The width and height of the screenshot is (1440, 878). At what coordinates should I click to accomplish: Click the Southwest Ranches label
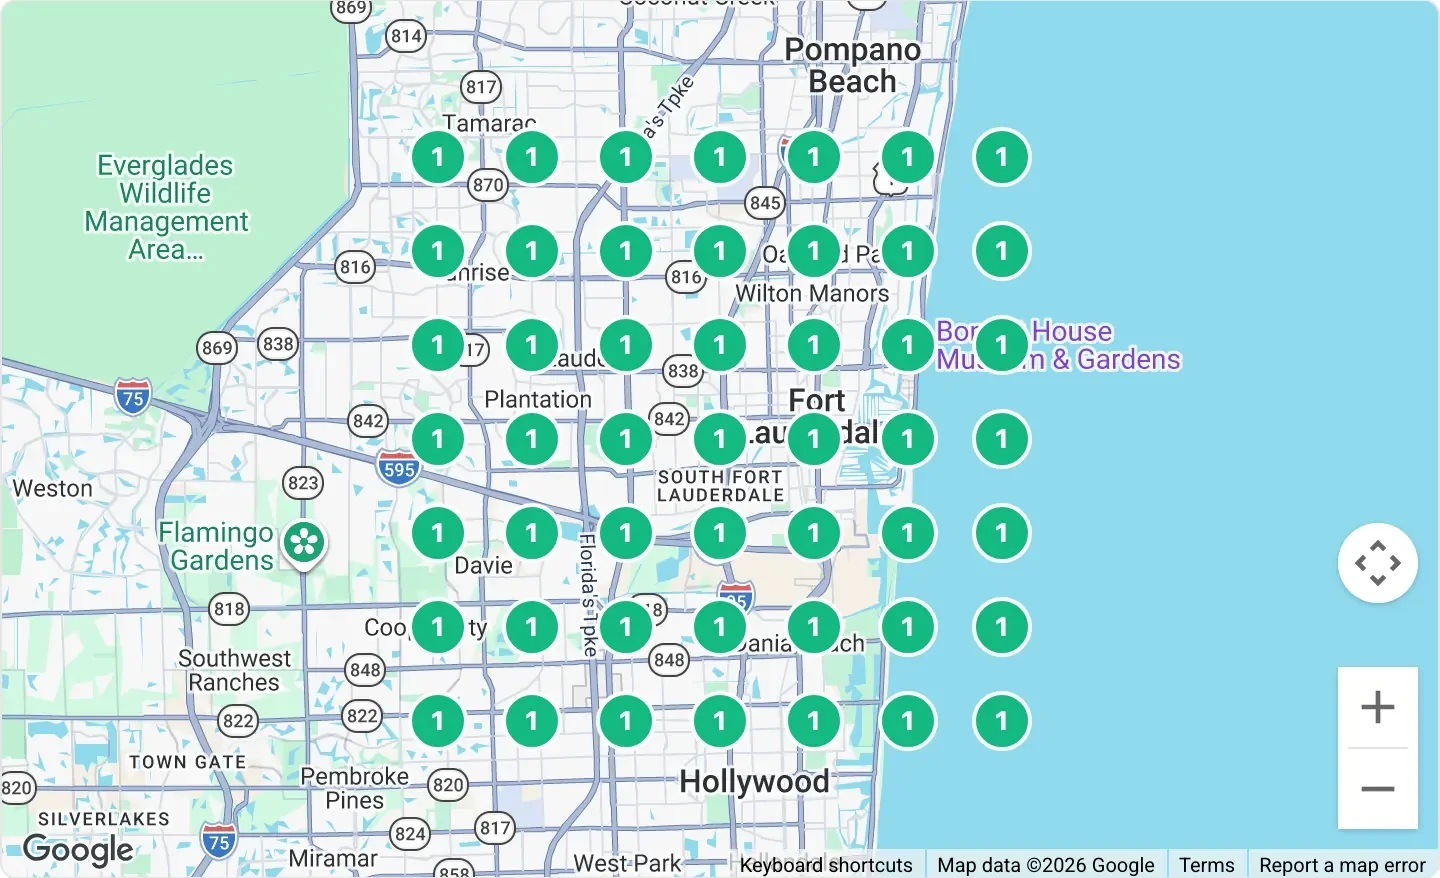(234, 670)
